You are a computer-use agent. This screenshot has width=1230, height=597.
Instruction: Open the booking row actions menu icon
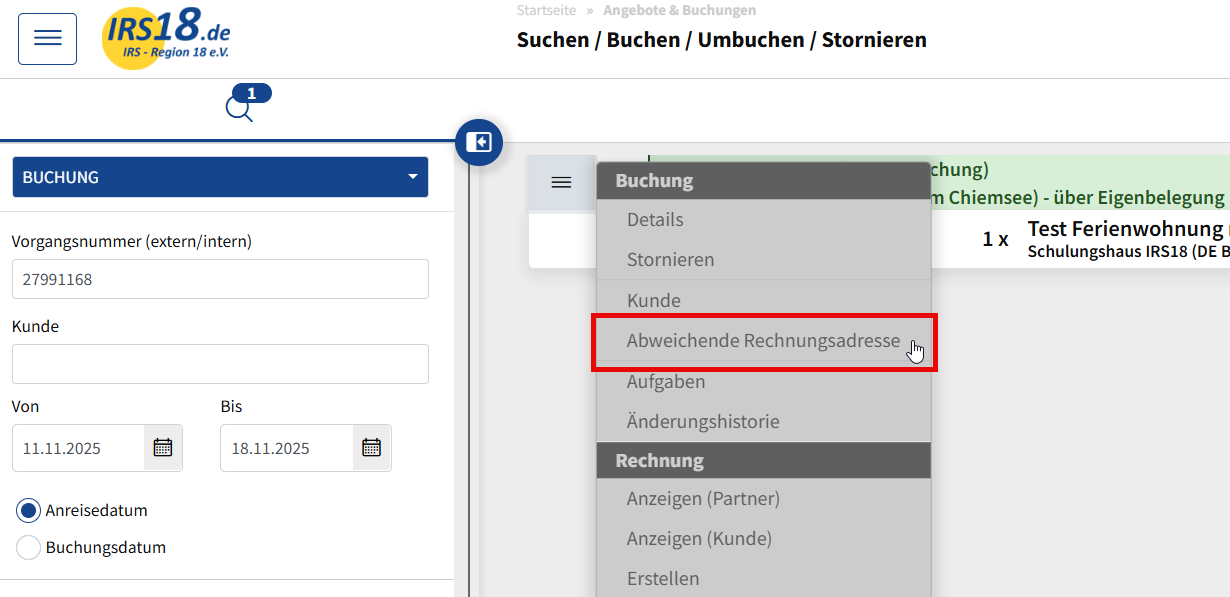(561, 182)
